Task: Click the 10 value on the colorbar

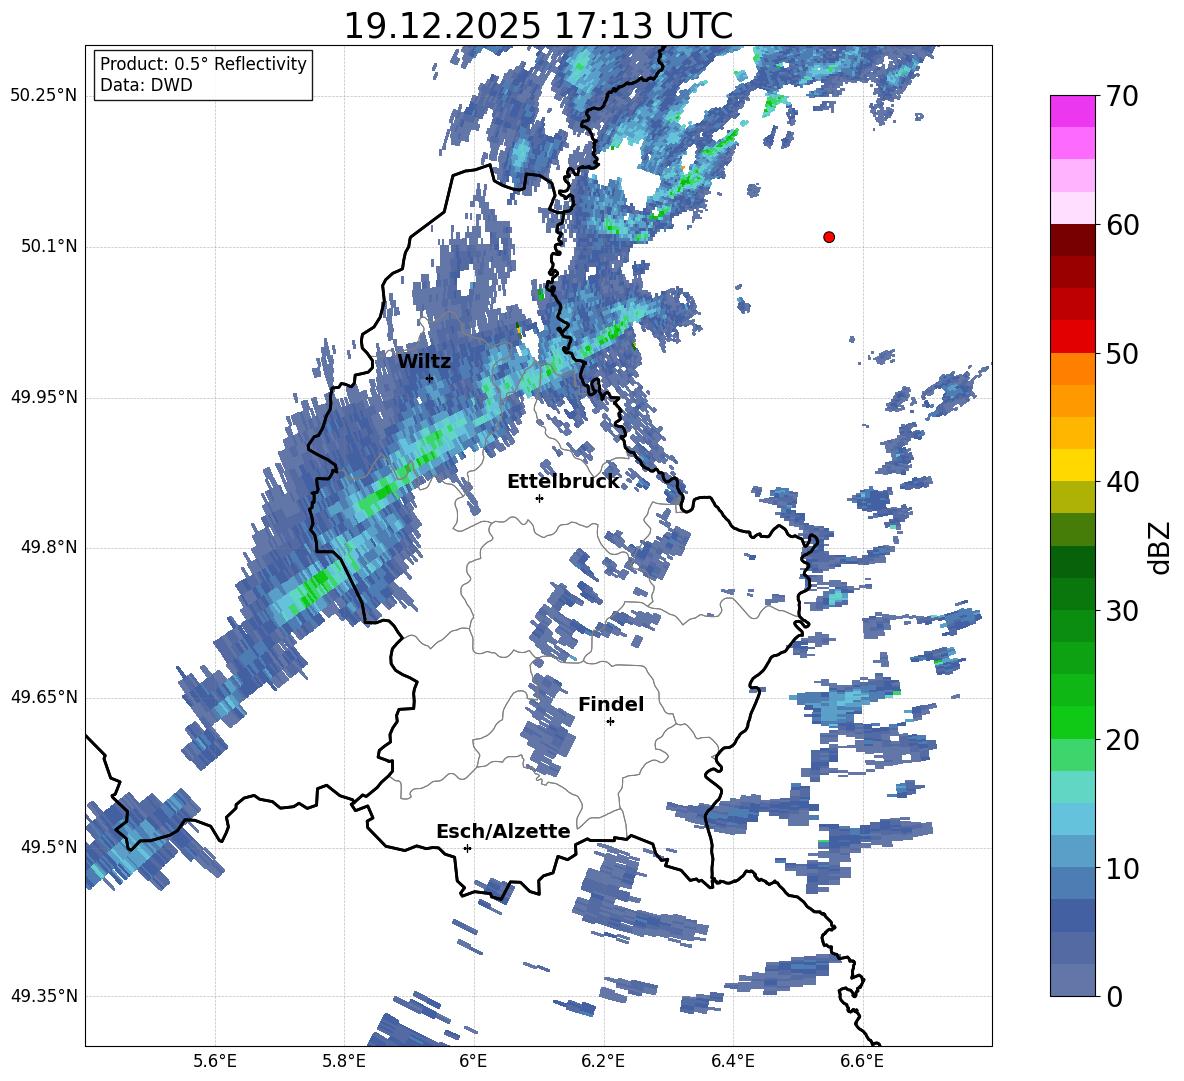Action: point(1121,868)
